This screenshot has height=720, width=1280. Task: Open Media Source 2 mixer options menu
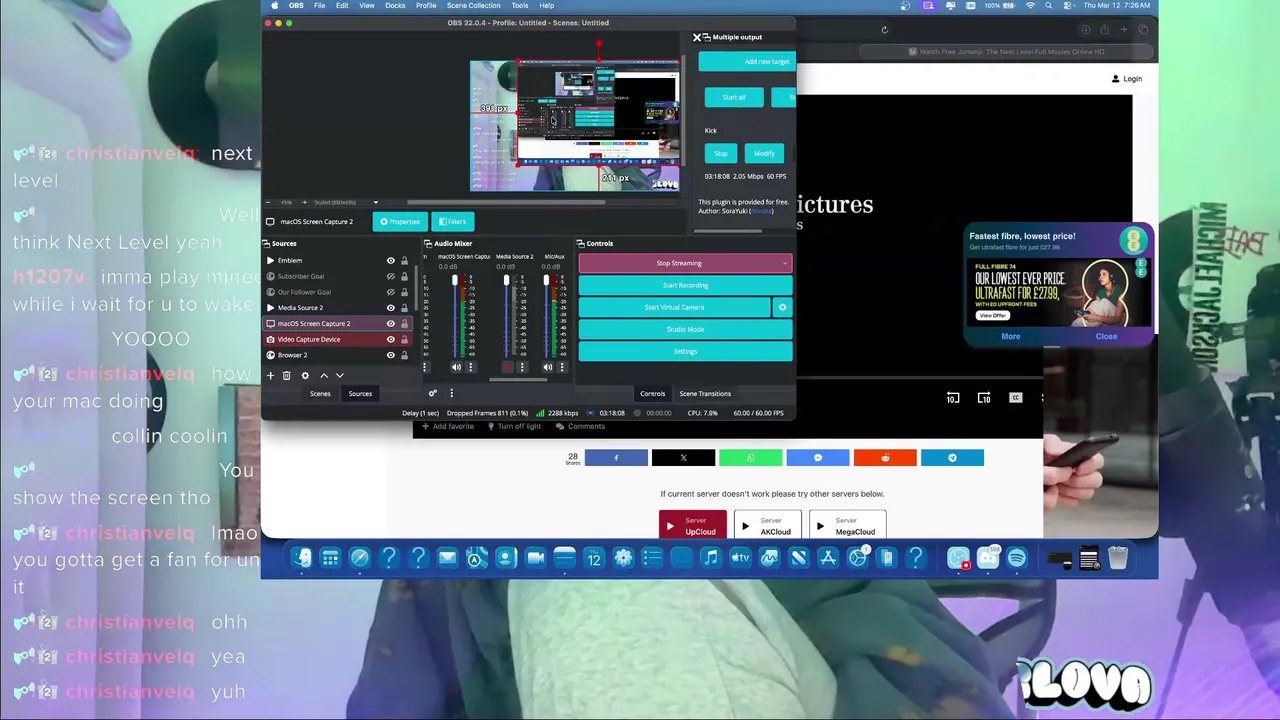click(521, 367)
